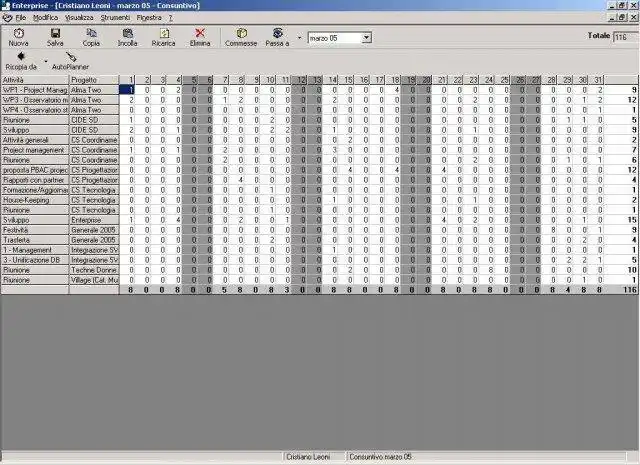Open the ? help menu
The width and height of the screenshot is (640, 465).
pos(171,18)
